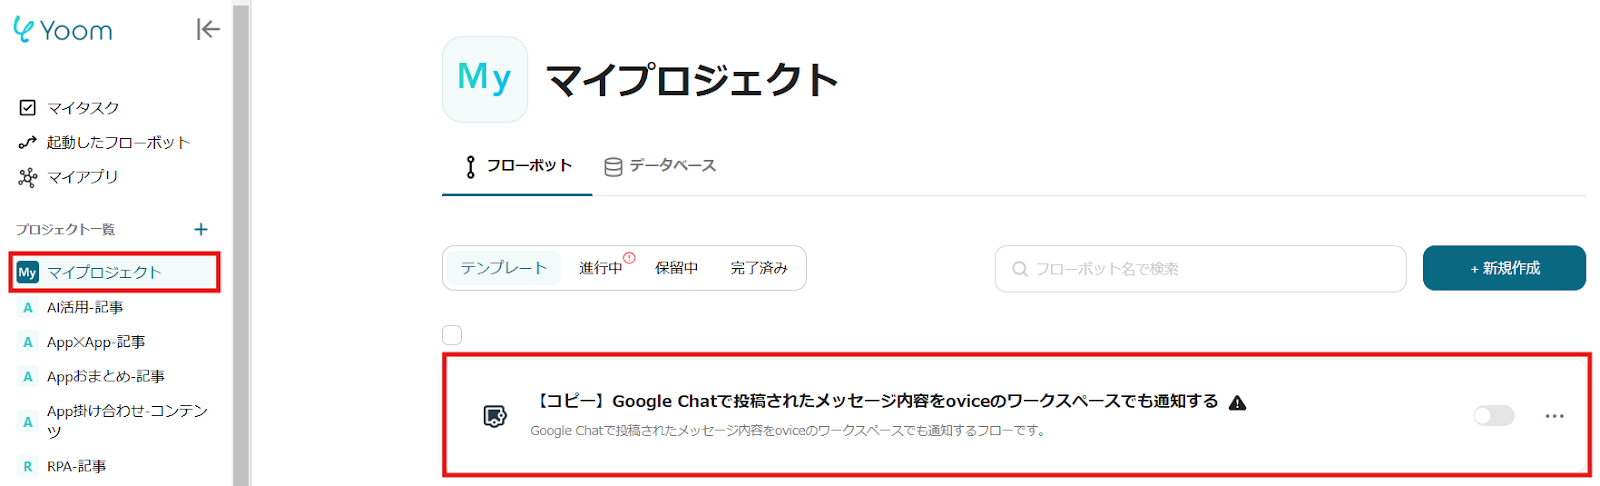Click the magnifier icon in the search field

[x=1020, y=269]
